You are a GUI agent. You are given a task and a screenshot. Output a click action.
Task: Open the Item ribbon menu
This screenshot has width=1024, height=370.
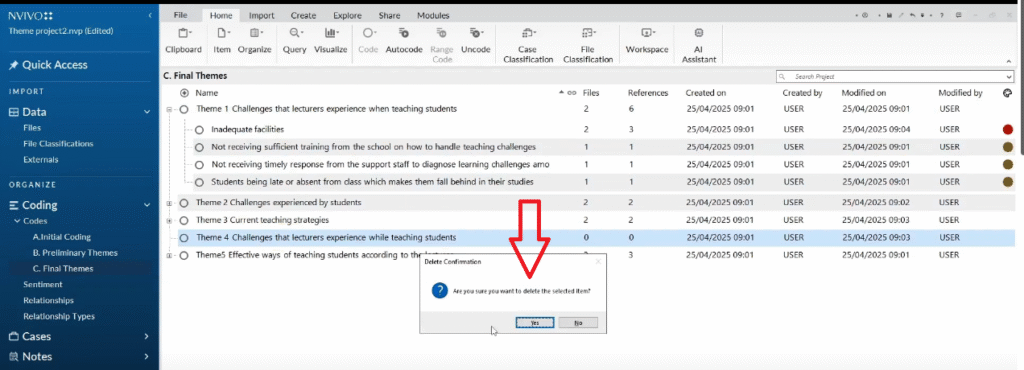pyautogui.click(x=222, y=40)
